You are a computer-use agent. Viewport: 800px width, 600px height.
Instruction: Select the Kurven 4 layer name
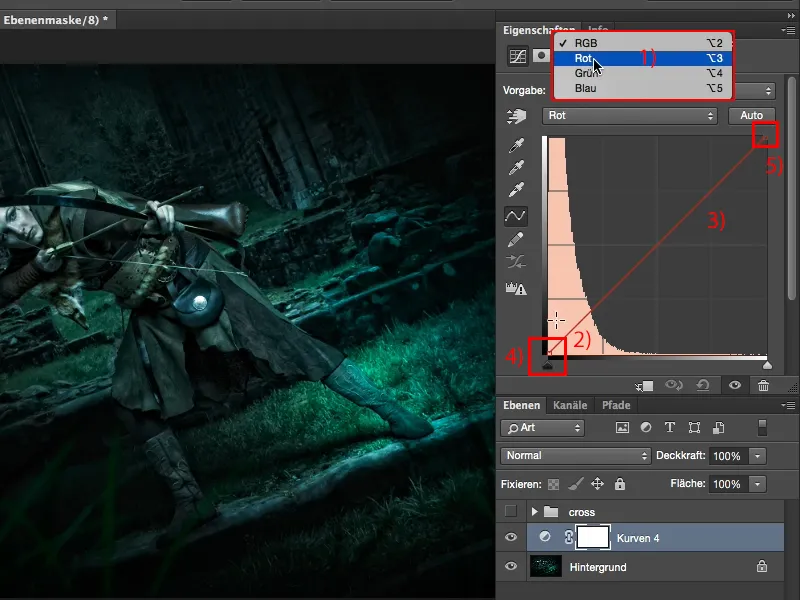pyautogui.click(x=638, y=538)
